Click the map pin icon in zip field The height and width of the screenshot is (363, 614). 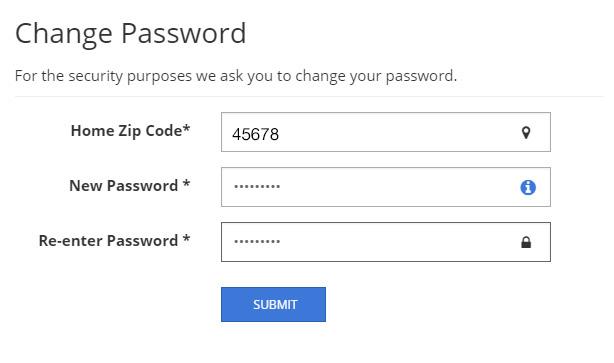click(x=526, y=133)
